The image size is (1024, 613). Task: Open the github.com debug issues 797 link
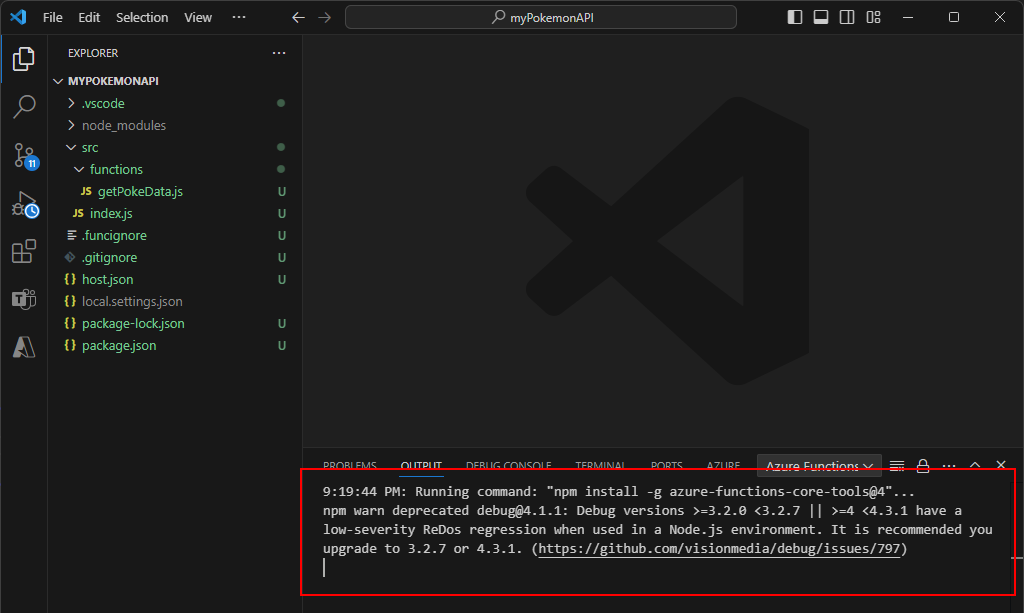[x=719, y=549]
